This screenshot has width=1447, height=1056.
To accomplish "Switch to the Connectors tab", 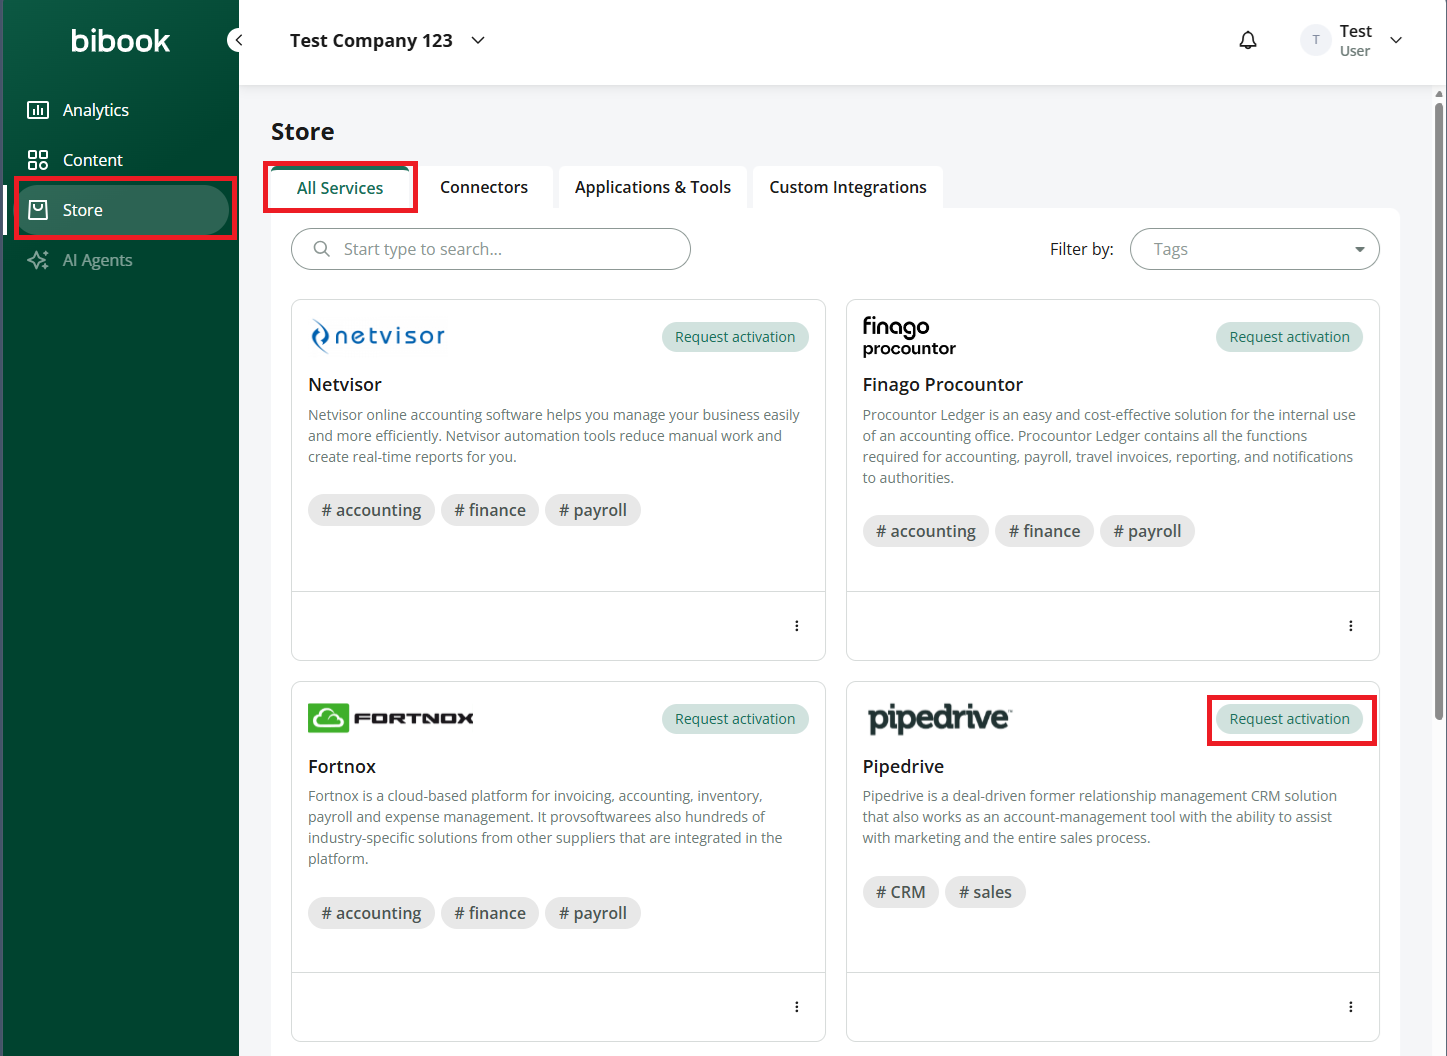I will (x=484, y=187).
